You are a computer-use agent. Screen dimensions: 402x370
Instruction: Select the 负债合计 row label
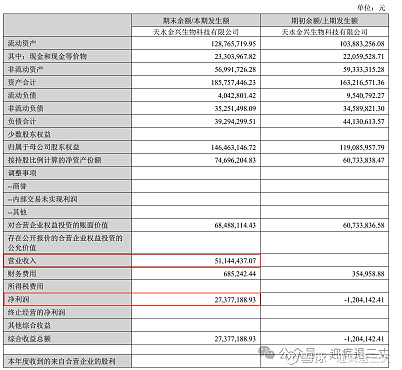tap(22, 121)
